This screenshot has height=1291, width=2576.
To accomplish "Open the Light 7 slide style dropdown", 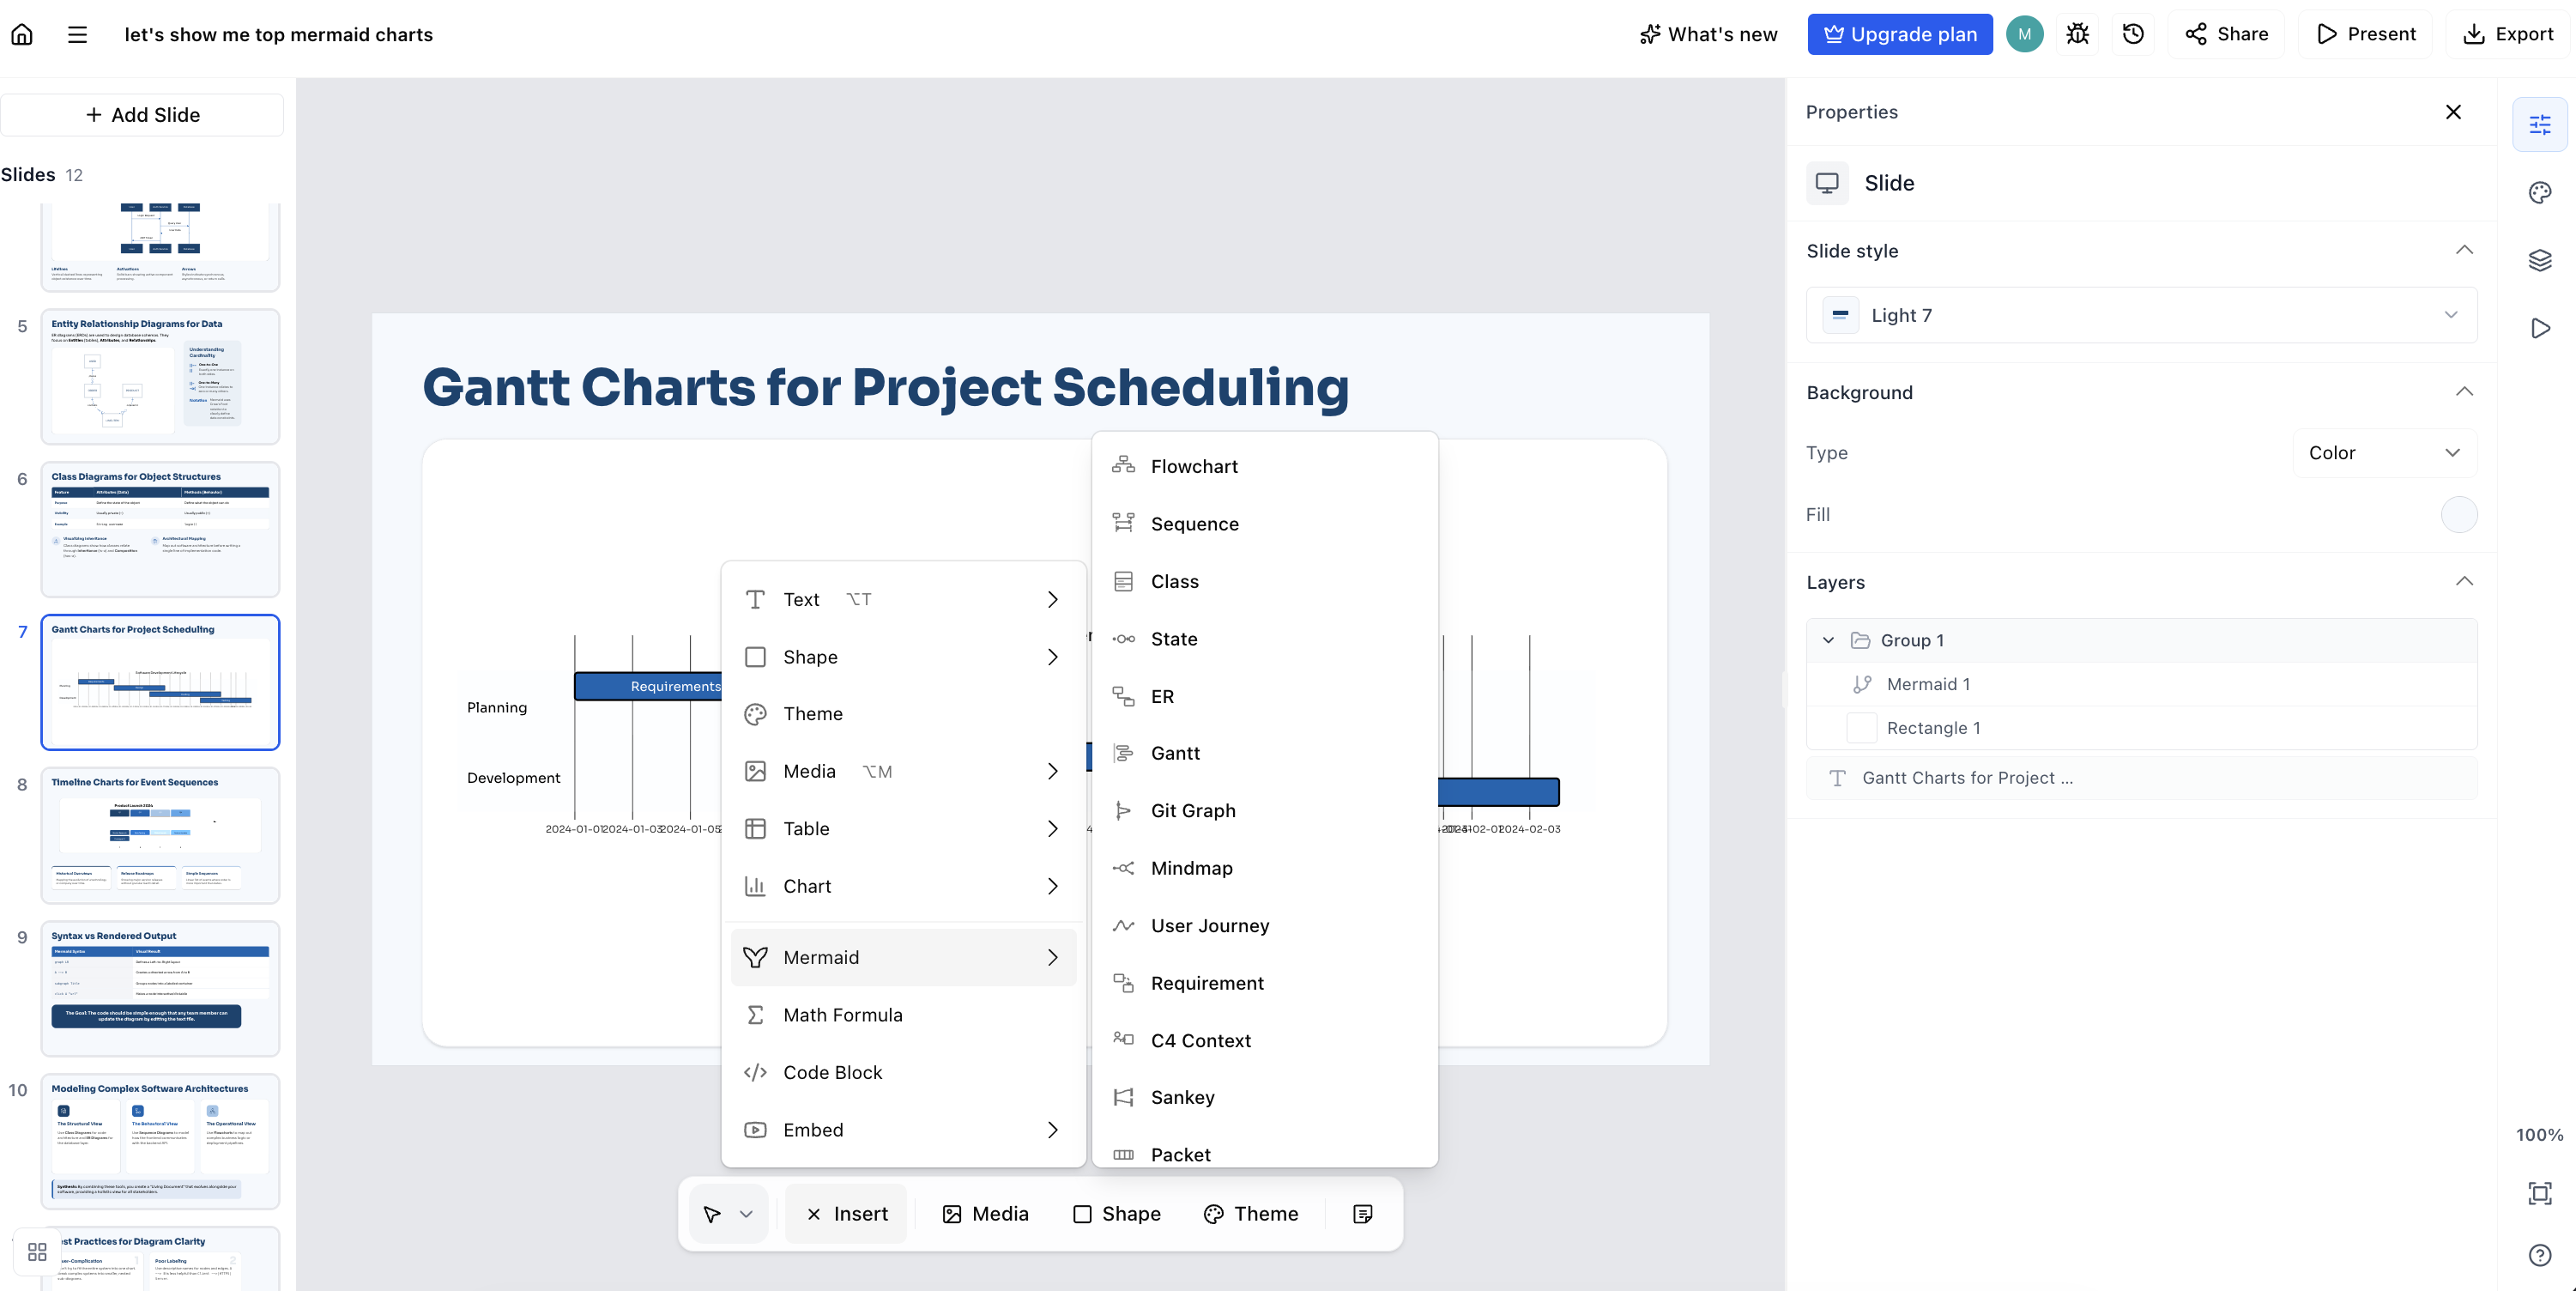I will tap(2141, 315).
